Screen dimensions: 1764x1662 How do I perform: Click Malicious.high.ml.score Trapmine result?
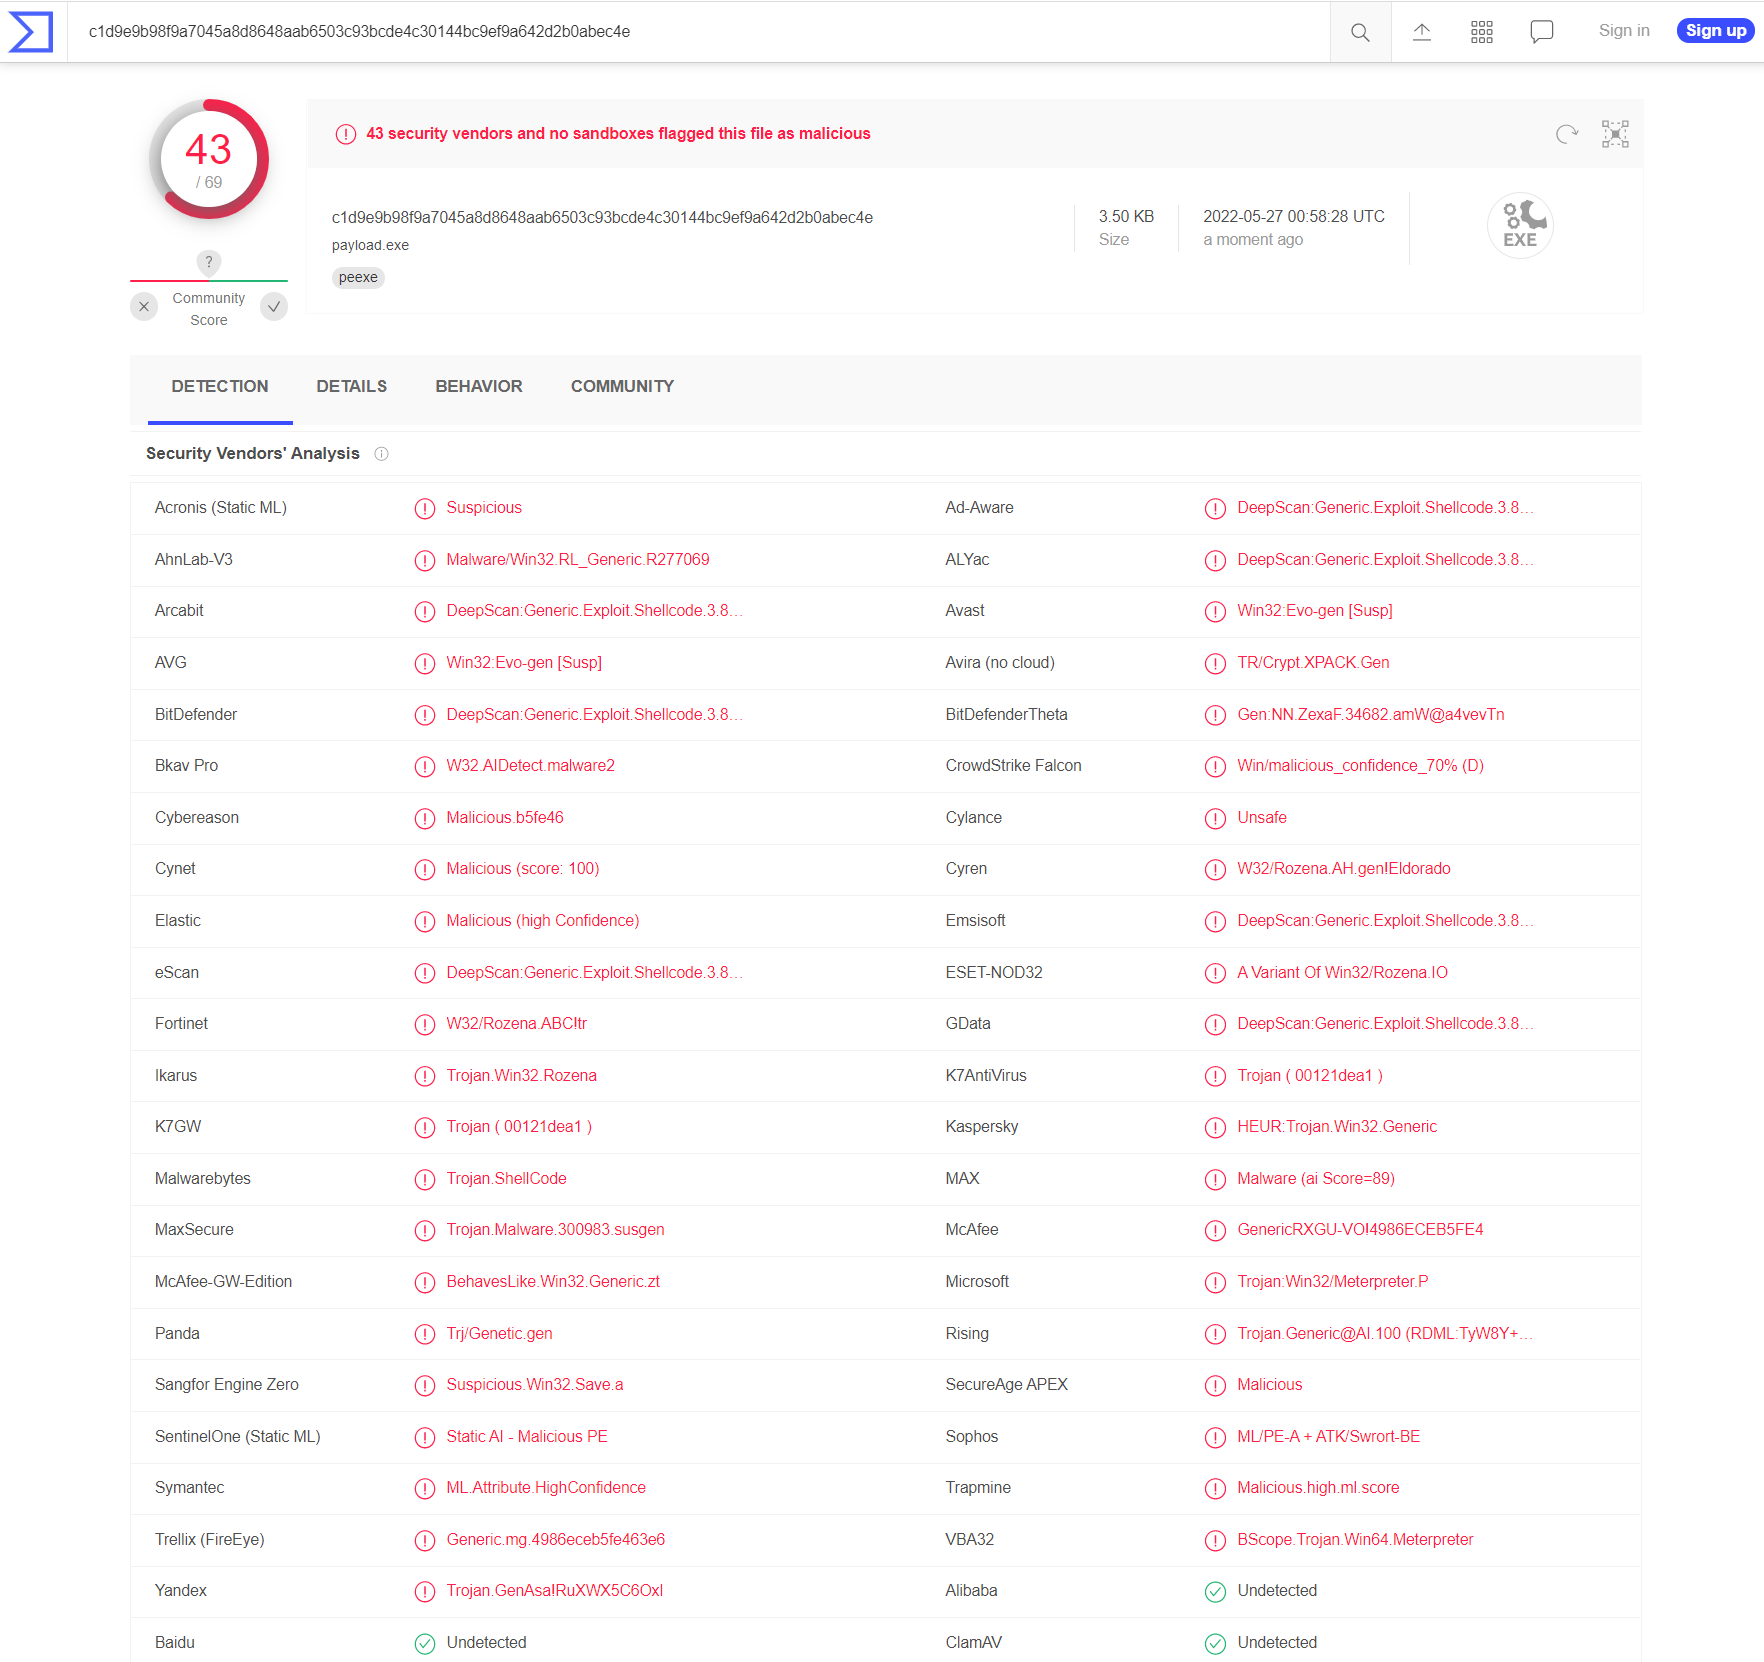(1318, 1488)
